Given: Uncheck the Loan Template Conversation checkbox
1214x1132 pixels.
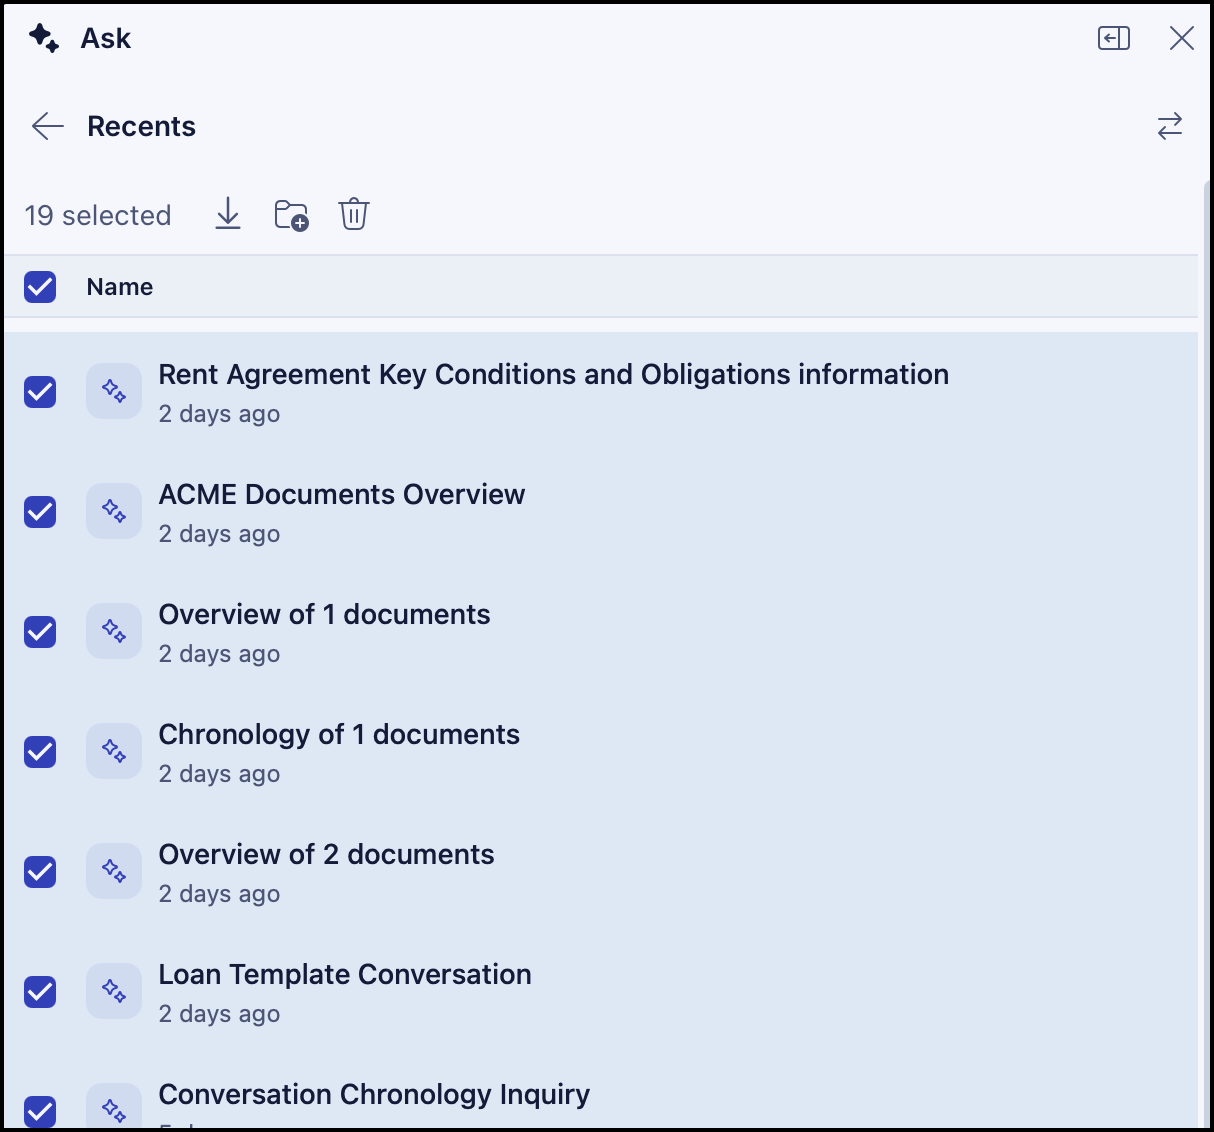Looking at the screenshot, I should click(40, 992).
